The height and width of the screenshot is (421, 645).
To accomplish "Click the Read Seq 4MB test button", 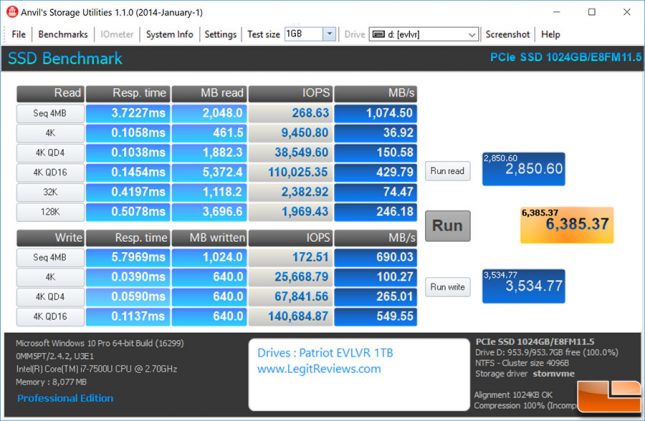I will click(x=50, y=113).
